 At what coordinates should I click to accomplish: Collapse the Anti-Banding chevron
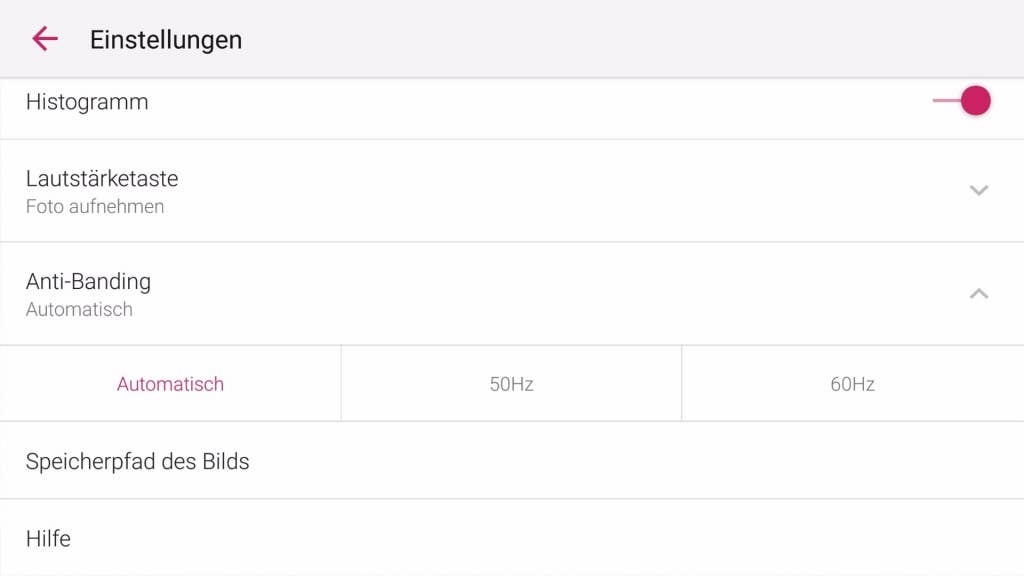pyautogui.click(x=979, y=293)
